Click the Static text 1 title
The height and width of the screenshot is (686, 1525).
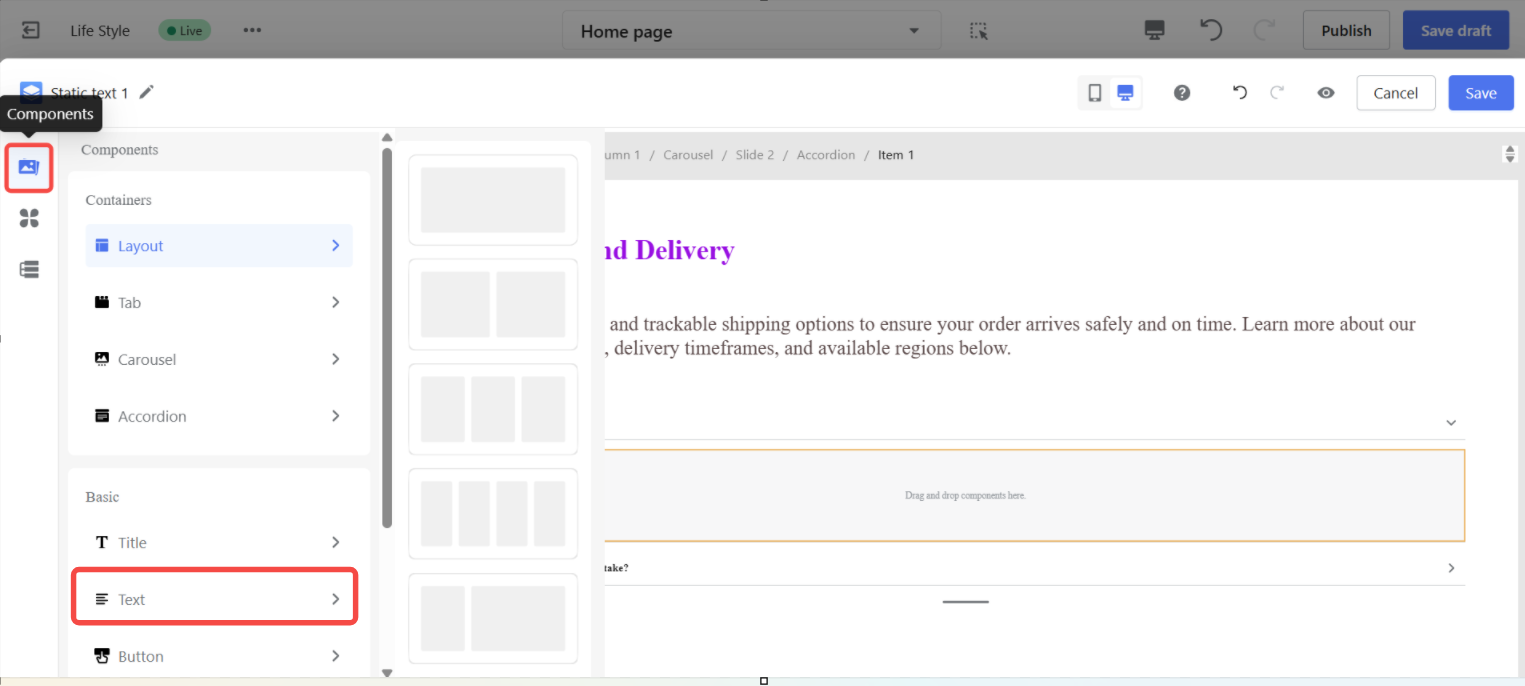point(90,93)
